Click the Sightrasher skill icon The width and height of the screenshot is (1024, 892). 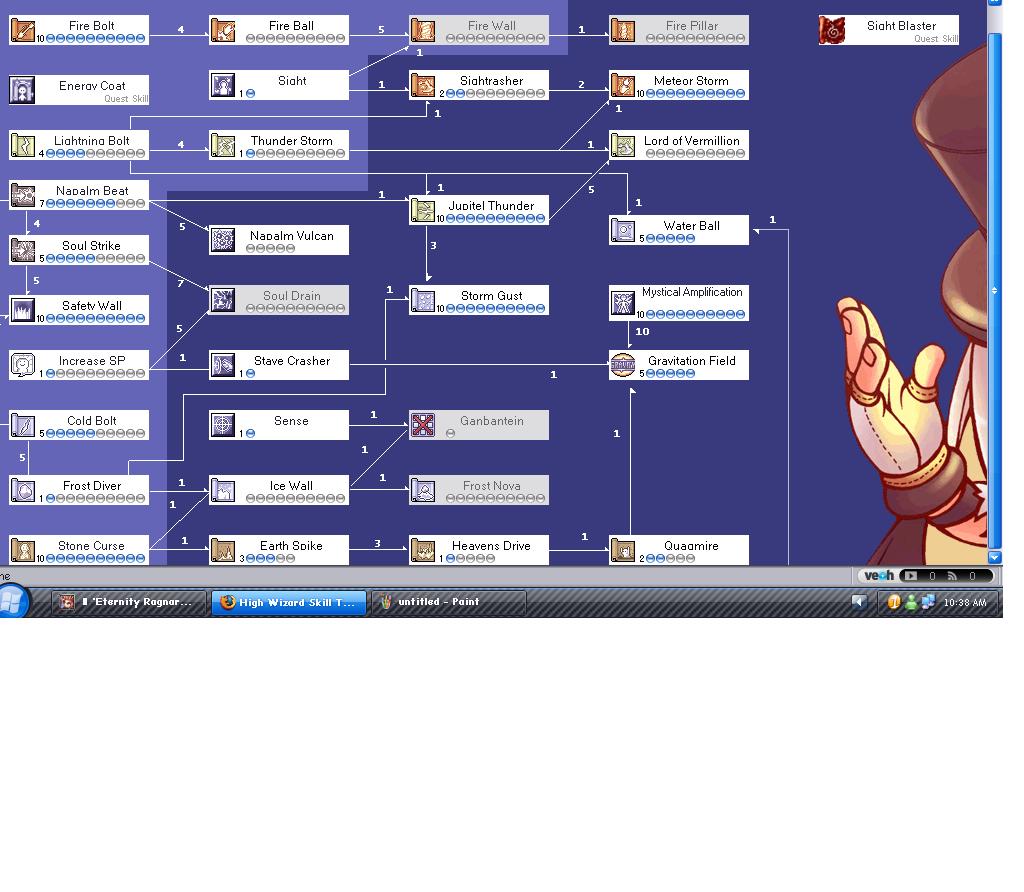pyautogui.click(x=423, y=86)
